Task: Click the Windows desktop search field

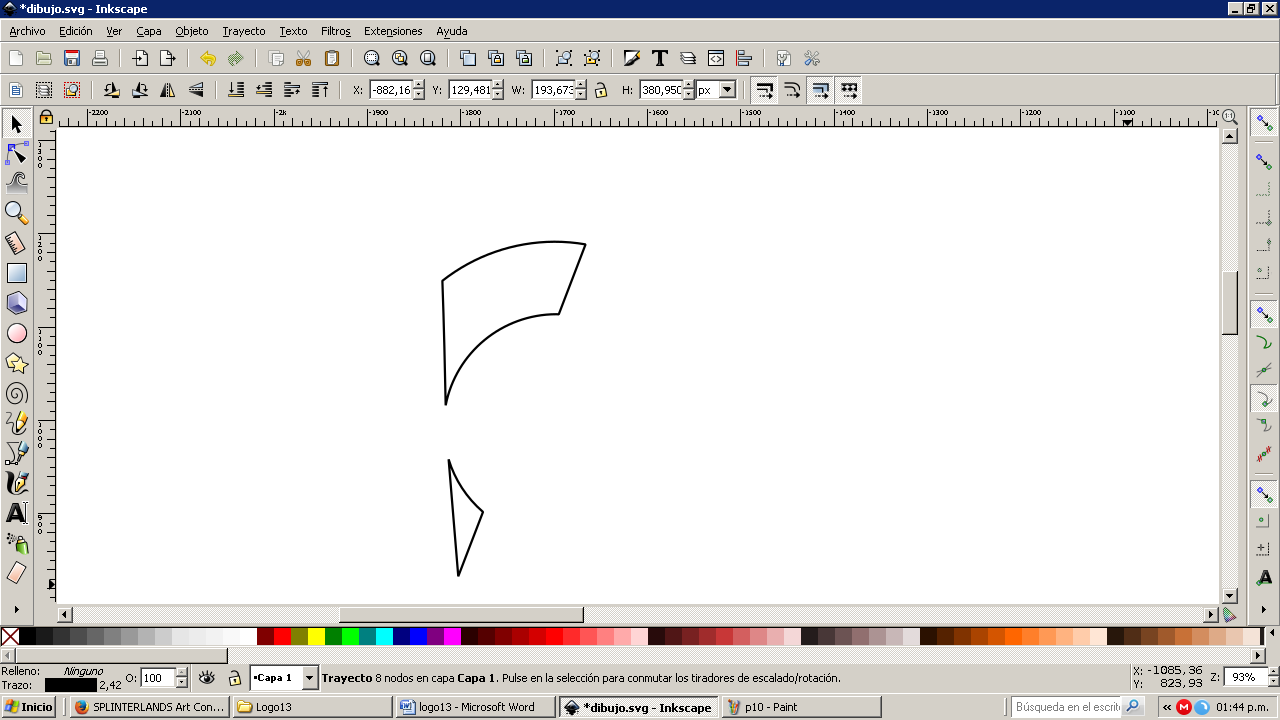Action: click(1066, 707)
